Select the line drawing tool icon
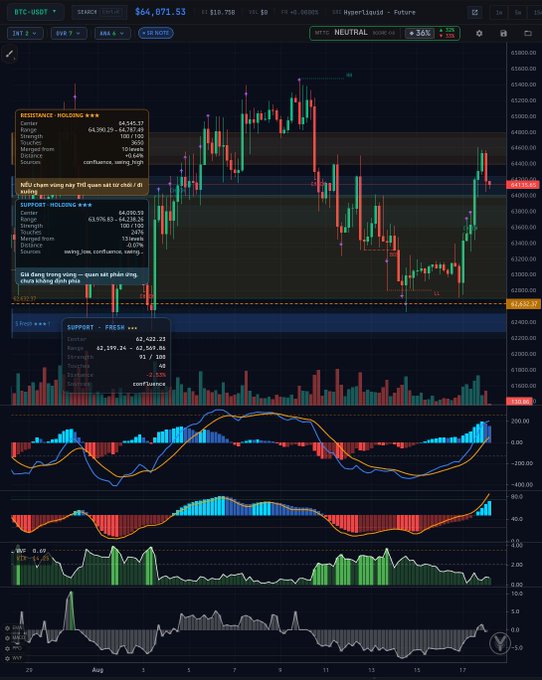 (10, 54)
